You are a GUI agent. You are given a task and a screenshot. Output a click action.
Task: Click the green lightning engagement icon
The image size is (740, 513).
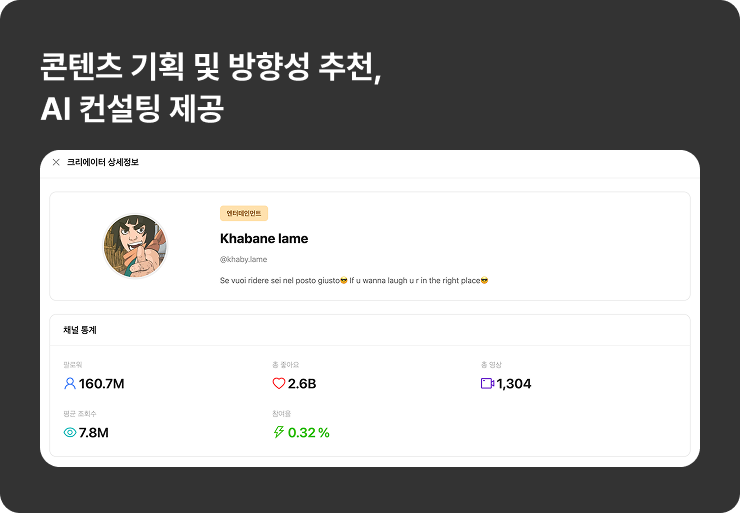[279, 433]
